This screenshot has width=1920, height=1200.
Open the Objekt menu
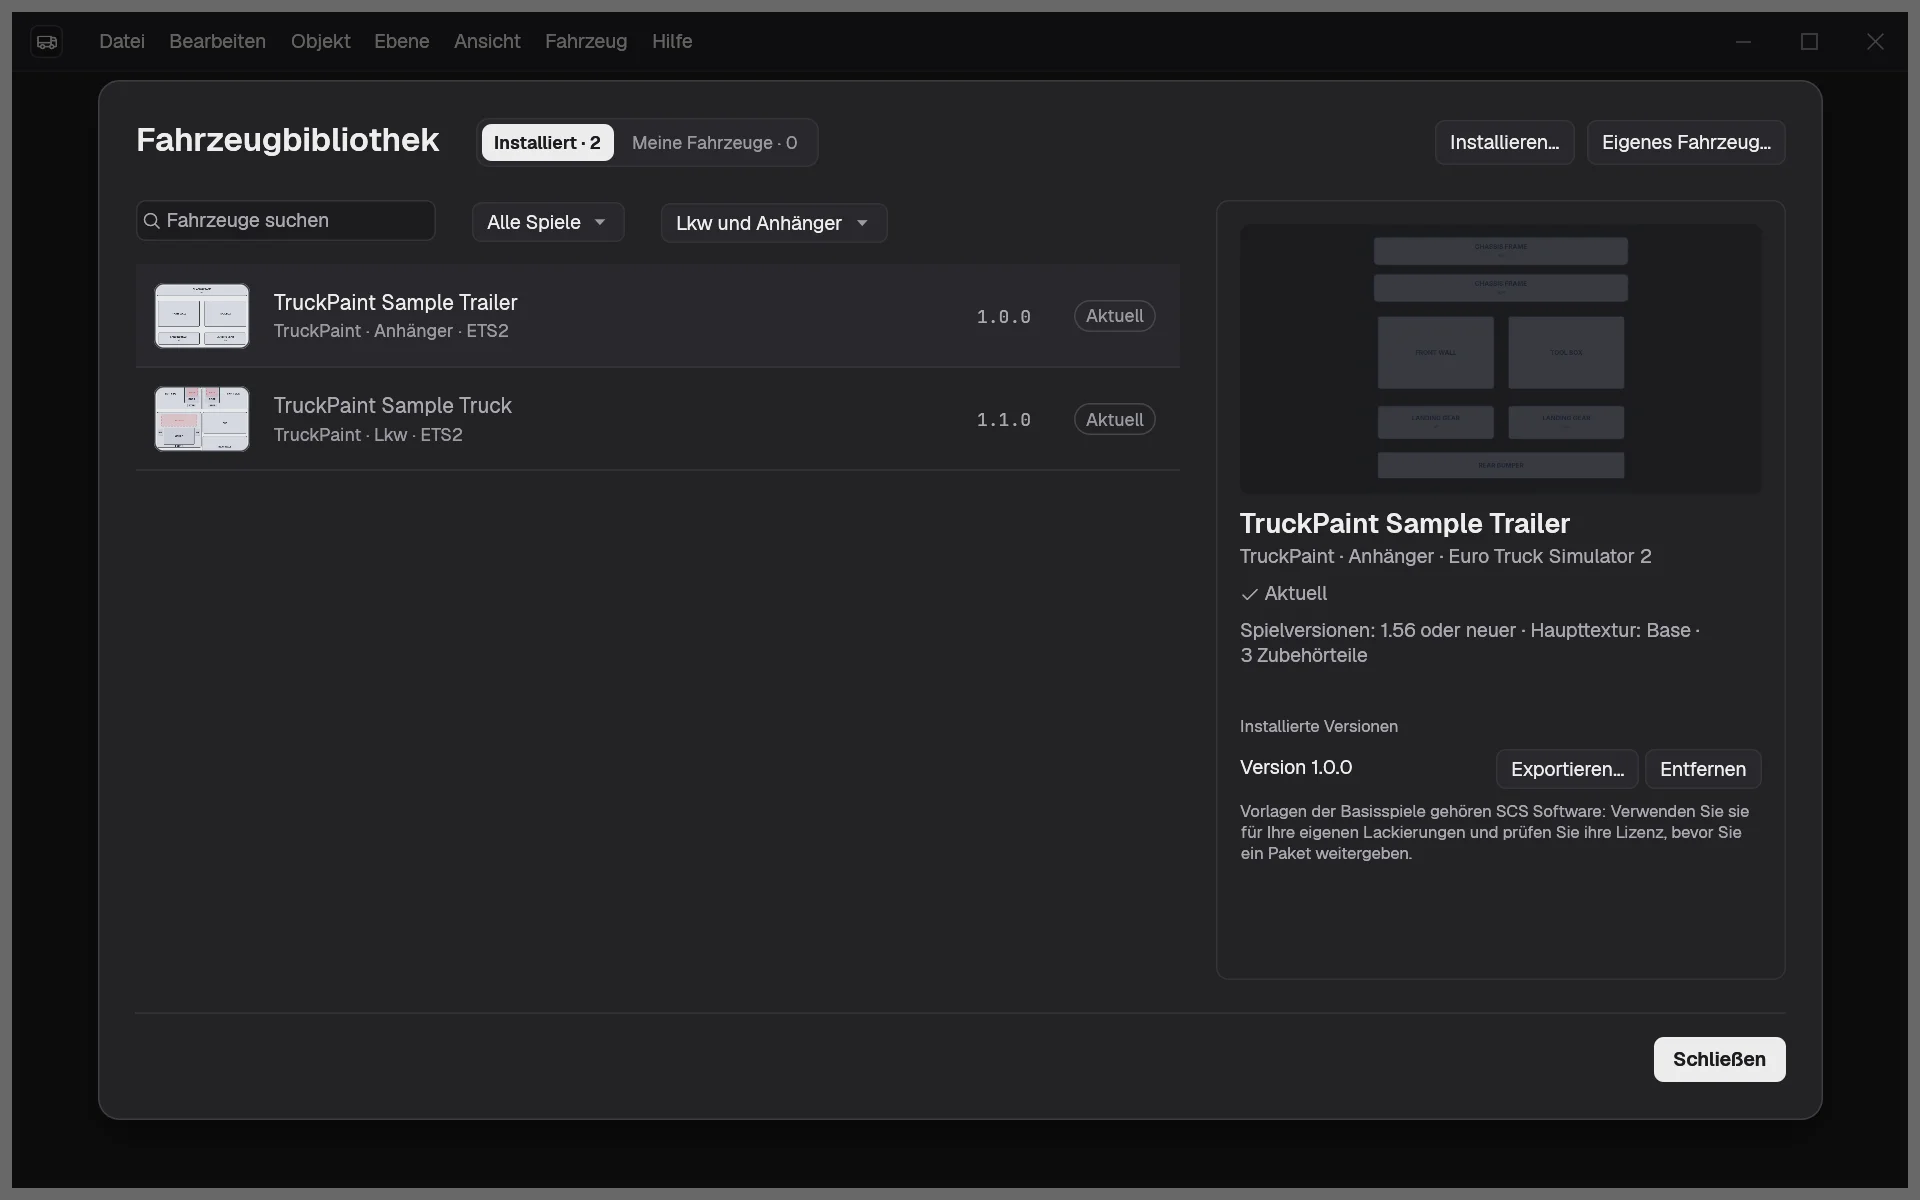tap(320, 41)
